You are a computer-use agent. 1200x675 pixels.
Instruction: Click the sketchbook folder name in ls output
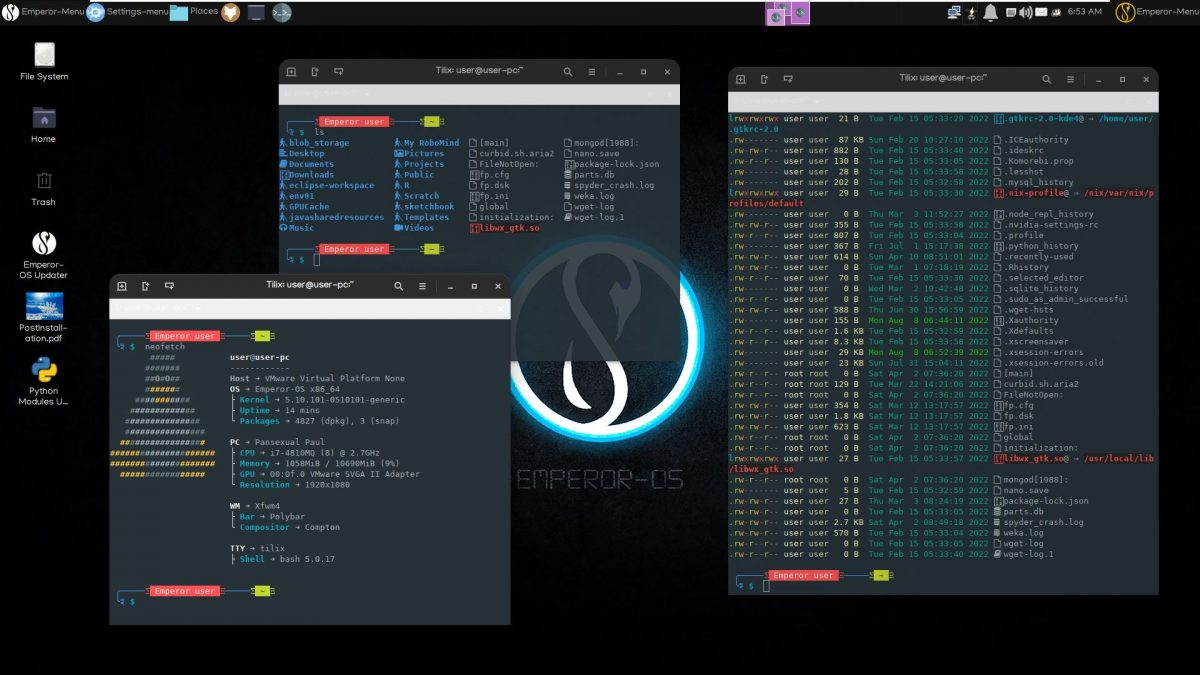(x=429, y=206)
